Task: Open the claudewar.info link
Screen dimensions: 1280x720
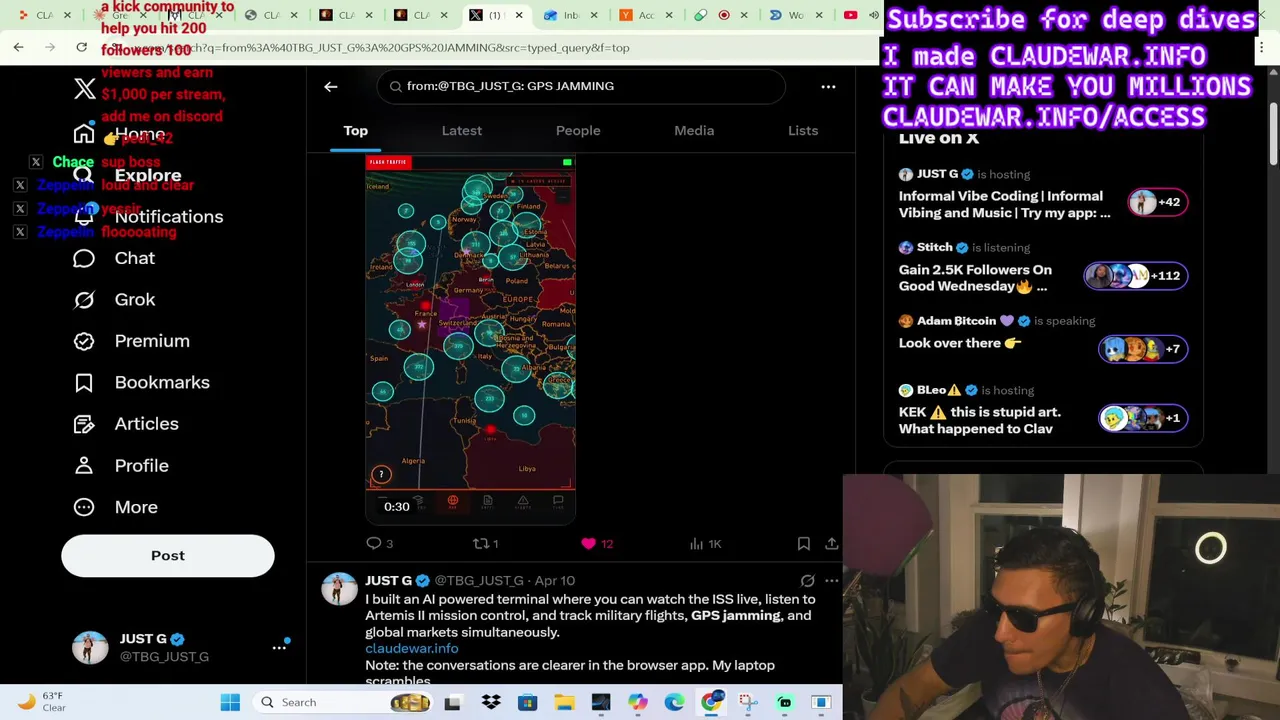Action: click(412, 649)
